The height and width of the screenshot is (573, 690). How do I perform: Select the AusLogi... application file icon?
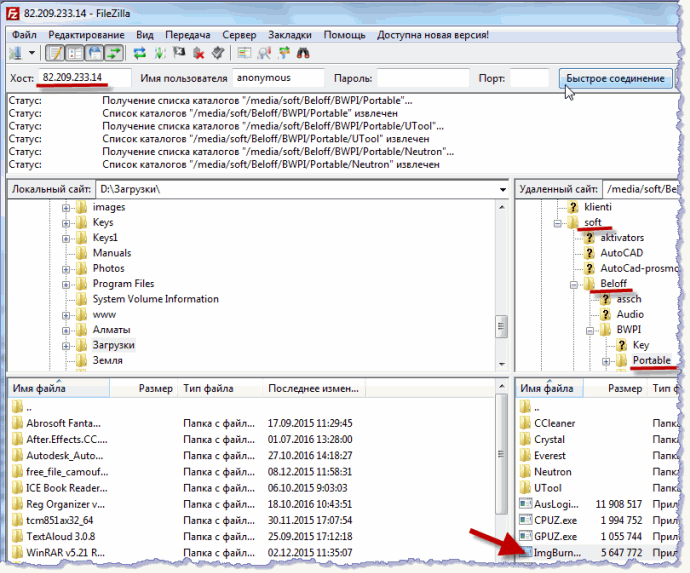tap(525, 504)
